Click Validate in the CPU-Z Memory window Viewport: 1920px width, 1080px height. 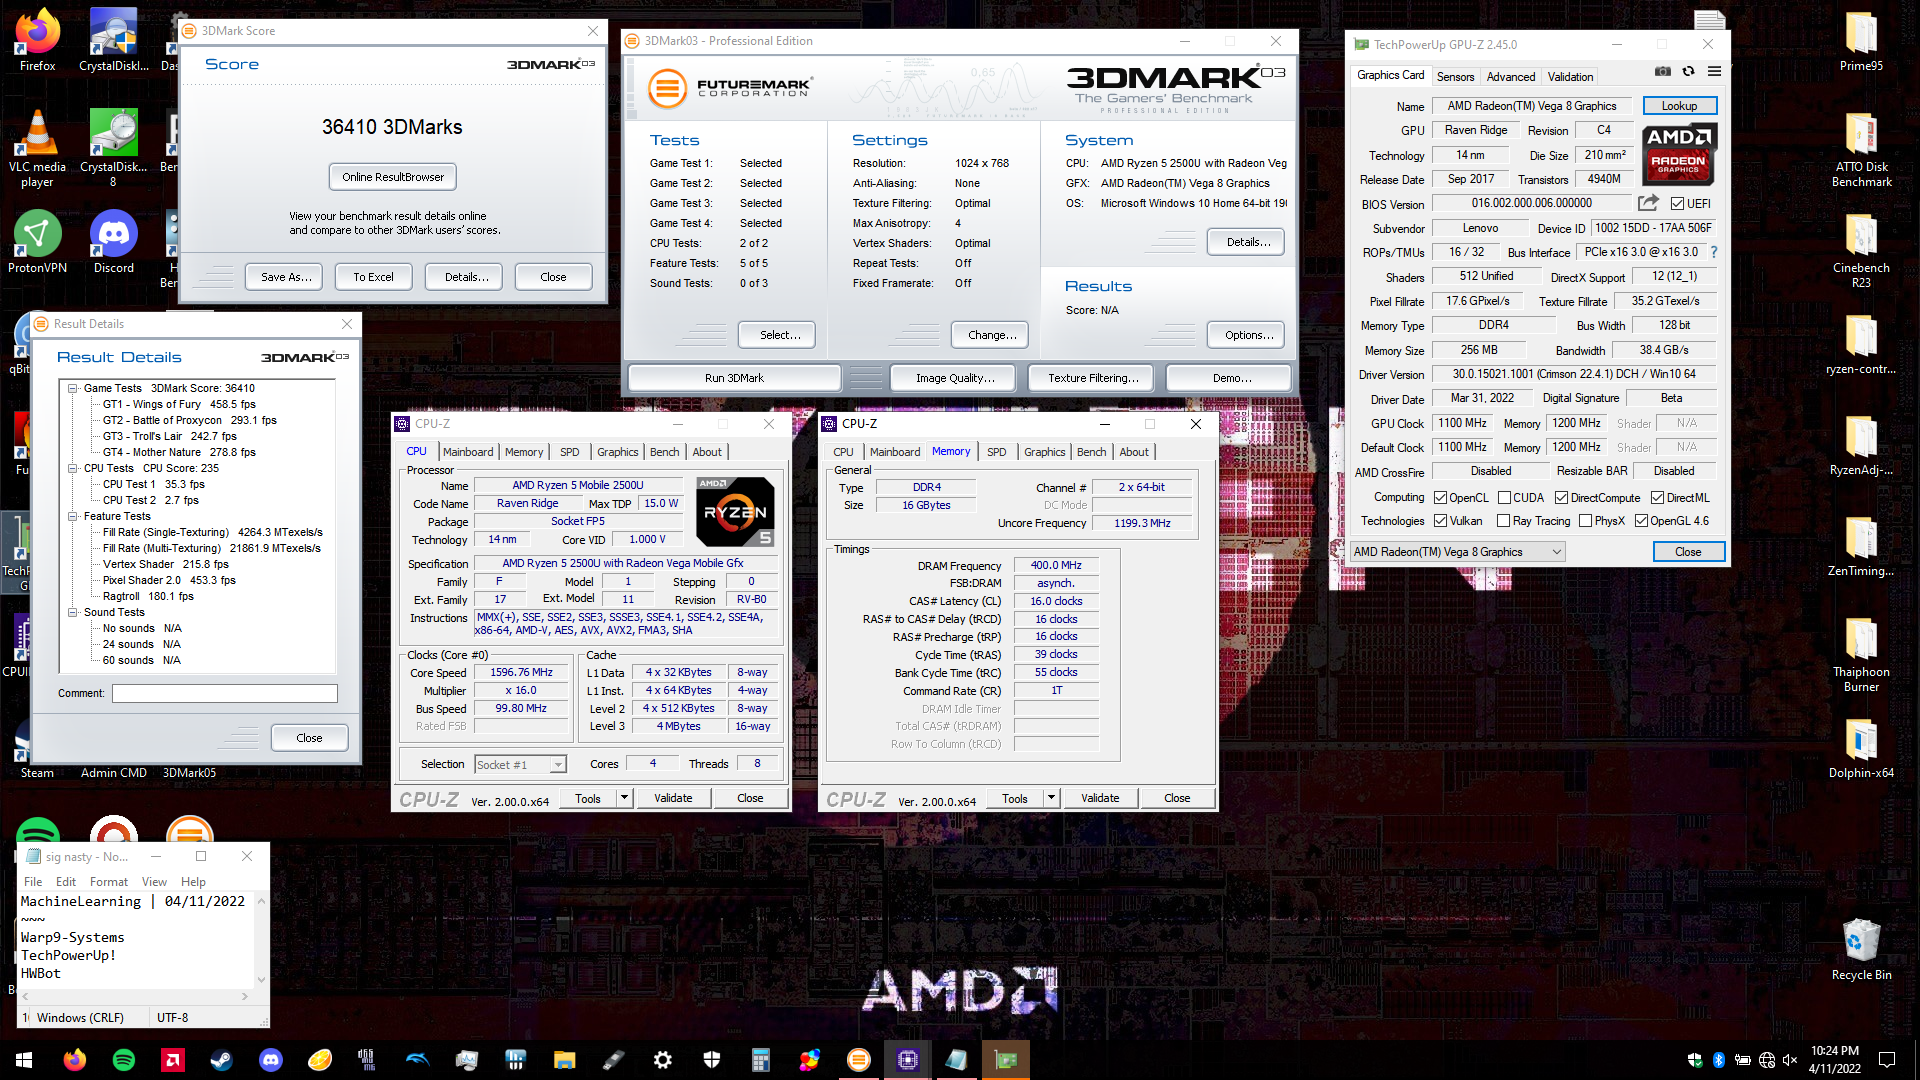1100,798
